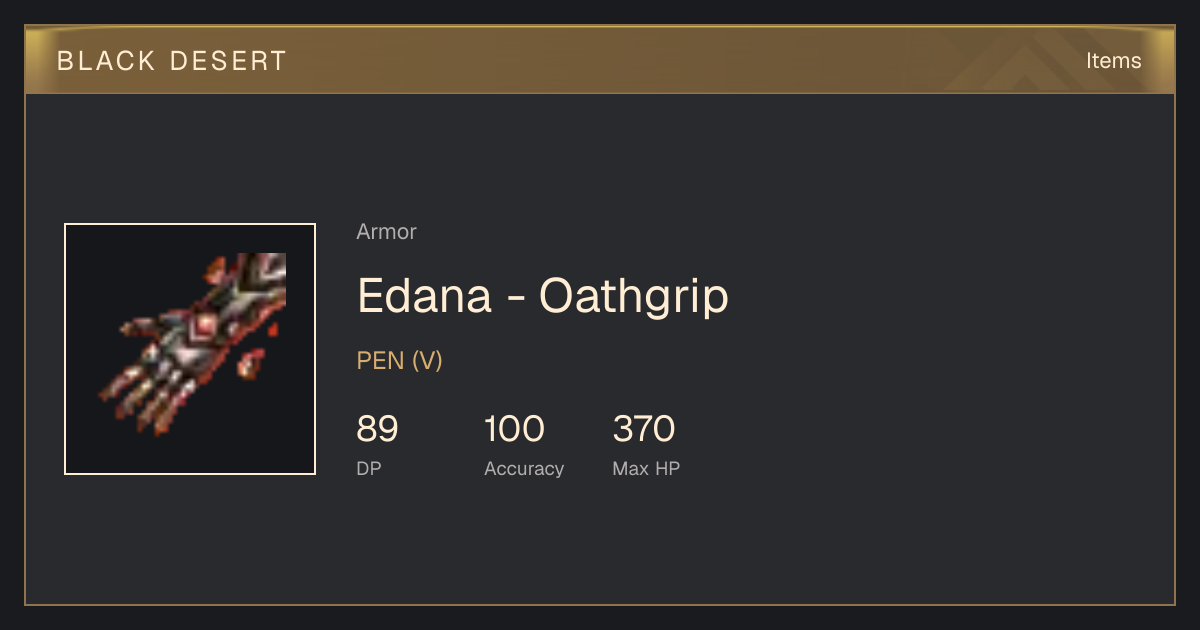Viewport: 1200px width, 630px height.
Task: Select the Armor category label
Action: (x=386, y=232)
